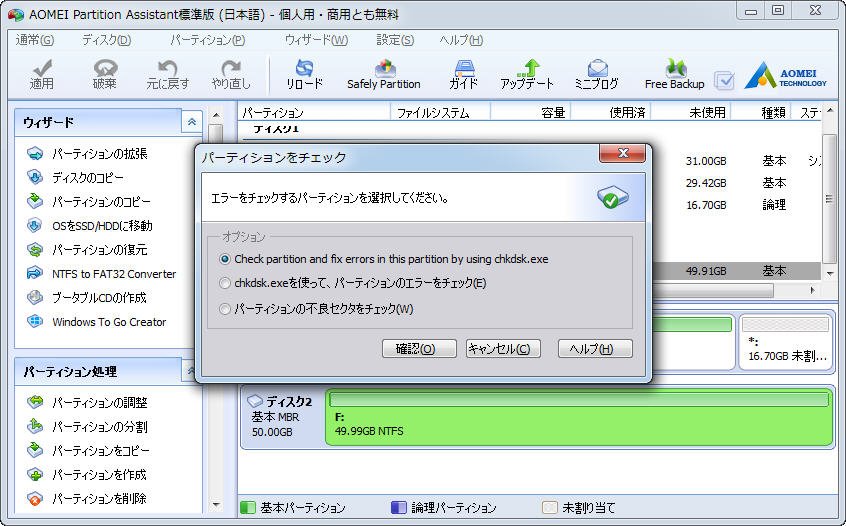Viewport: 846px width, 526px height.
Task: Collapse the パーティション処理 panel
Action: 190,371
